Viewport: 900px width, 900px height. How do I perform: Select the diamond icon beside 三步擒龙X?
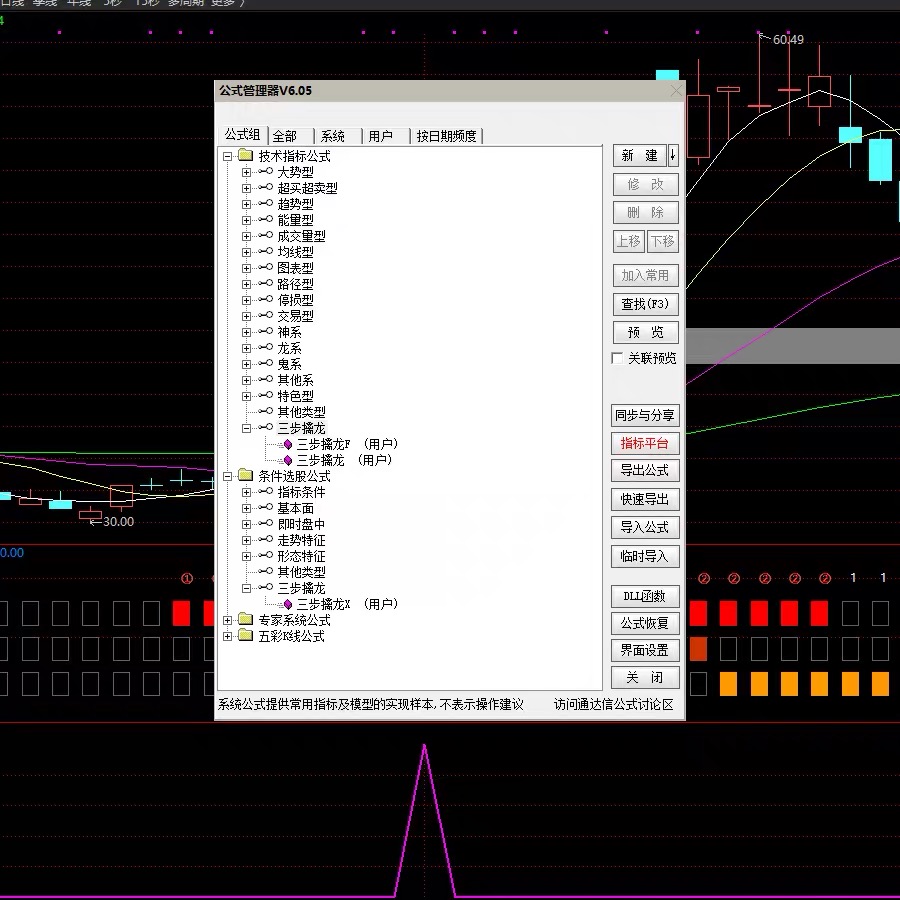click(x=288, y=604)
